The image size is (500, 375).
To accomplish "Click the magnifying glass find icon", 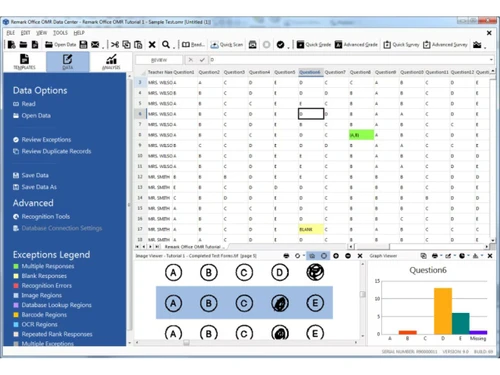I will [x=166, y=44].
